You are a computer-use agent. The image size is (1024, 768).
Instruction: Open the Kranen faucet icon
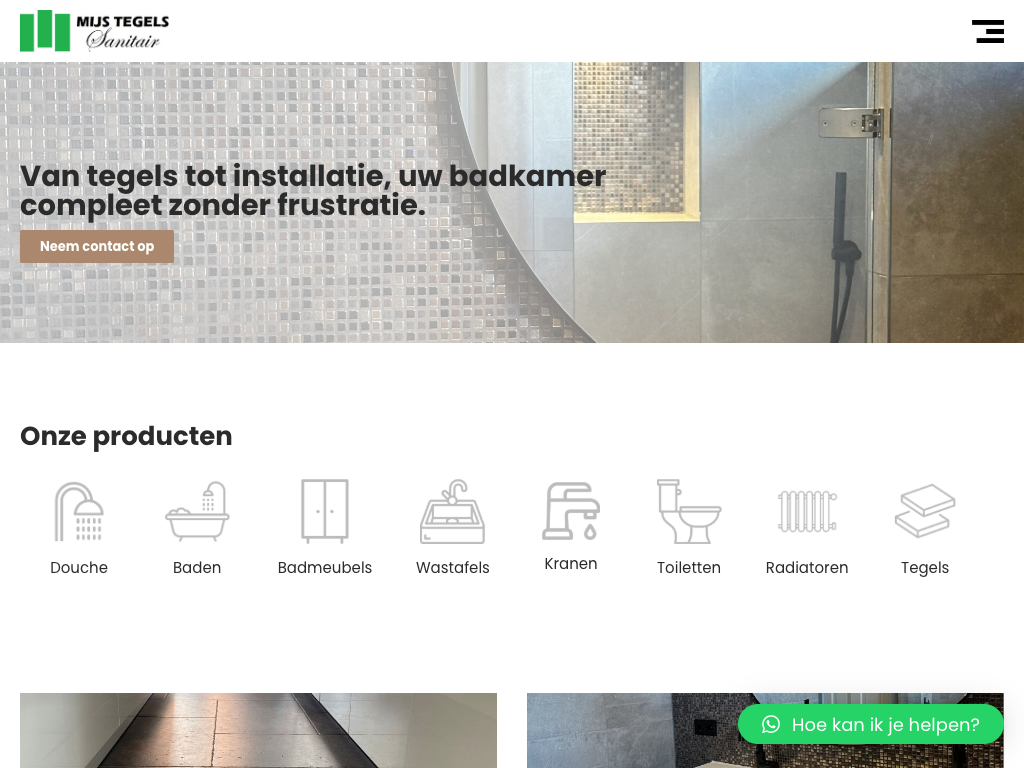571,511
